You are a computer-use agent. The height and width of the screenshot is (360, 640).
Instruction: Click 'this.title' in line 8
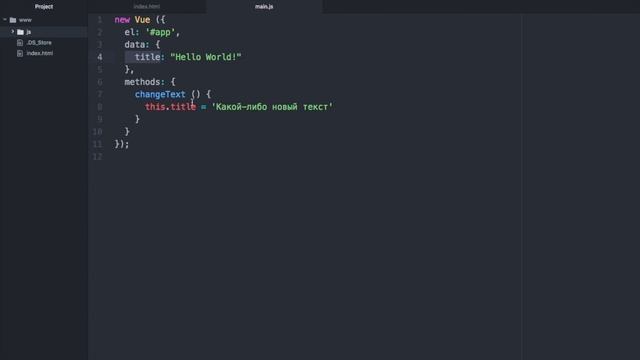pyautogui.click(x=171, y=107)
